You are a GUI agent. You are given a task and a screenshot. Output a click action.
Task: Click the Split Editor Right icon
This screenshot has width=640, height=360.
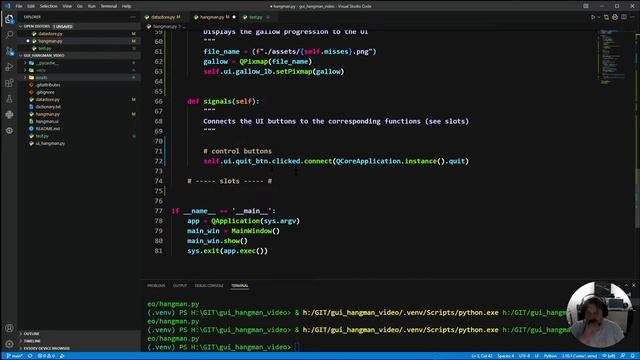[624, 17]
